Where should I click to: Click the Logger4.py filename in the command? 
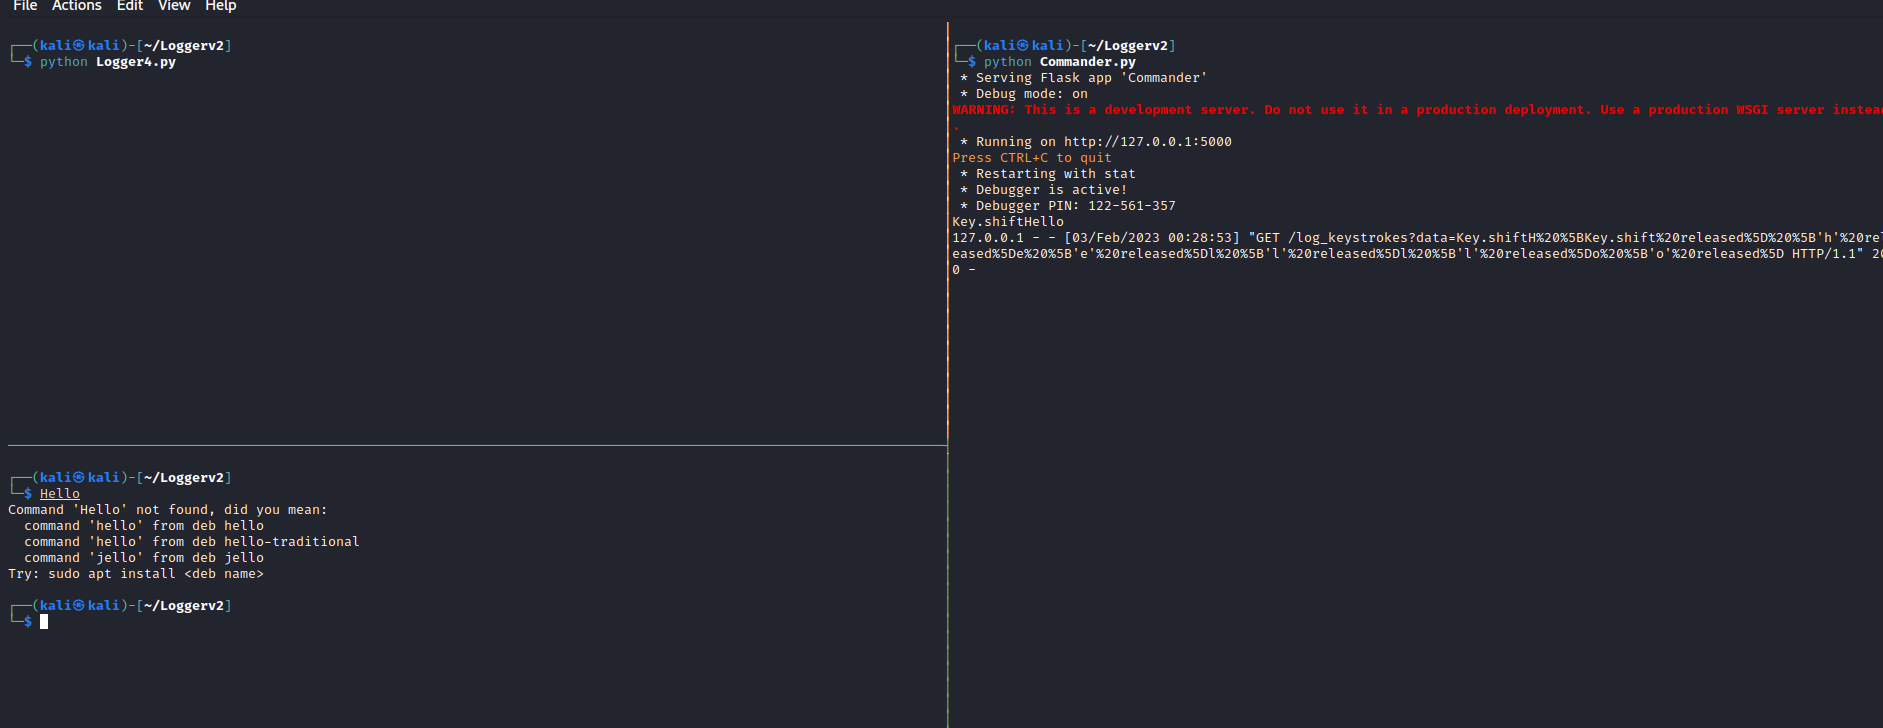pos(136,62)
